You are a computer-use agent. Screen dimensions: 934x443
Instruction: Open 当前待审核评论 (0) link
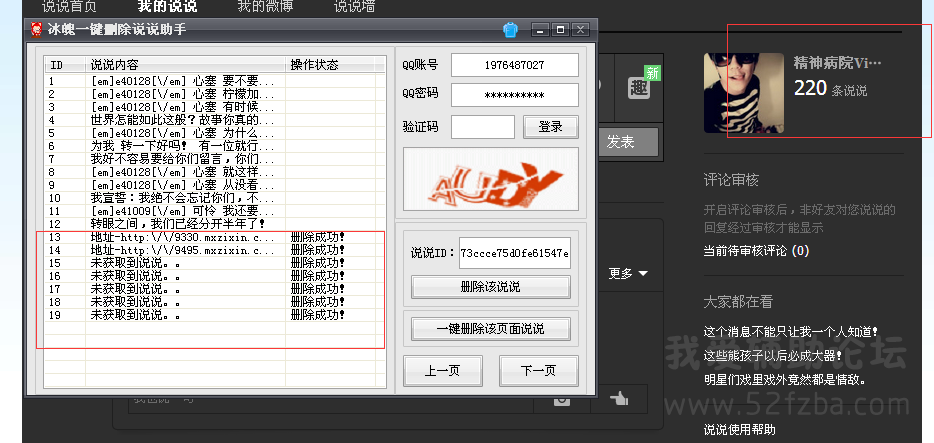pos(756,251)
